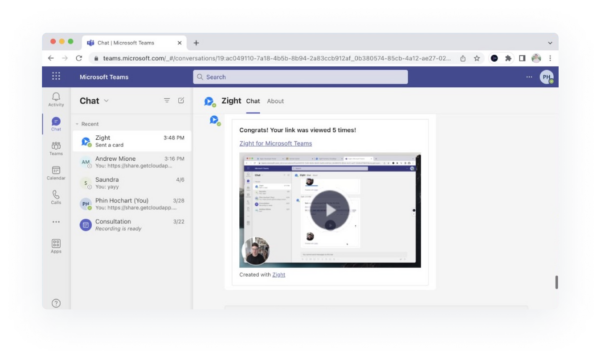Viewport: 600px width, 360px height.
Task: Switch to the About tab of Zight
Action: tap(275, 101)
